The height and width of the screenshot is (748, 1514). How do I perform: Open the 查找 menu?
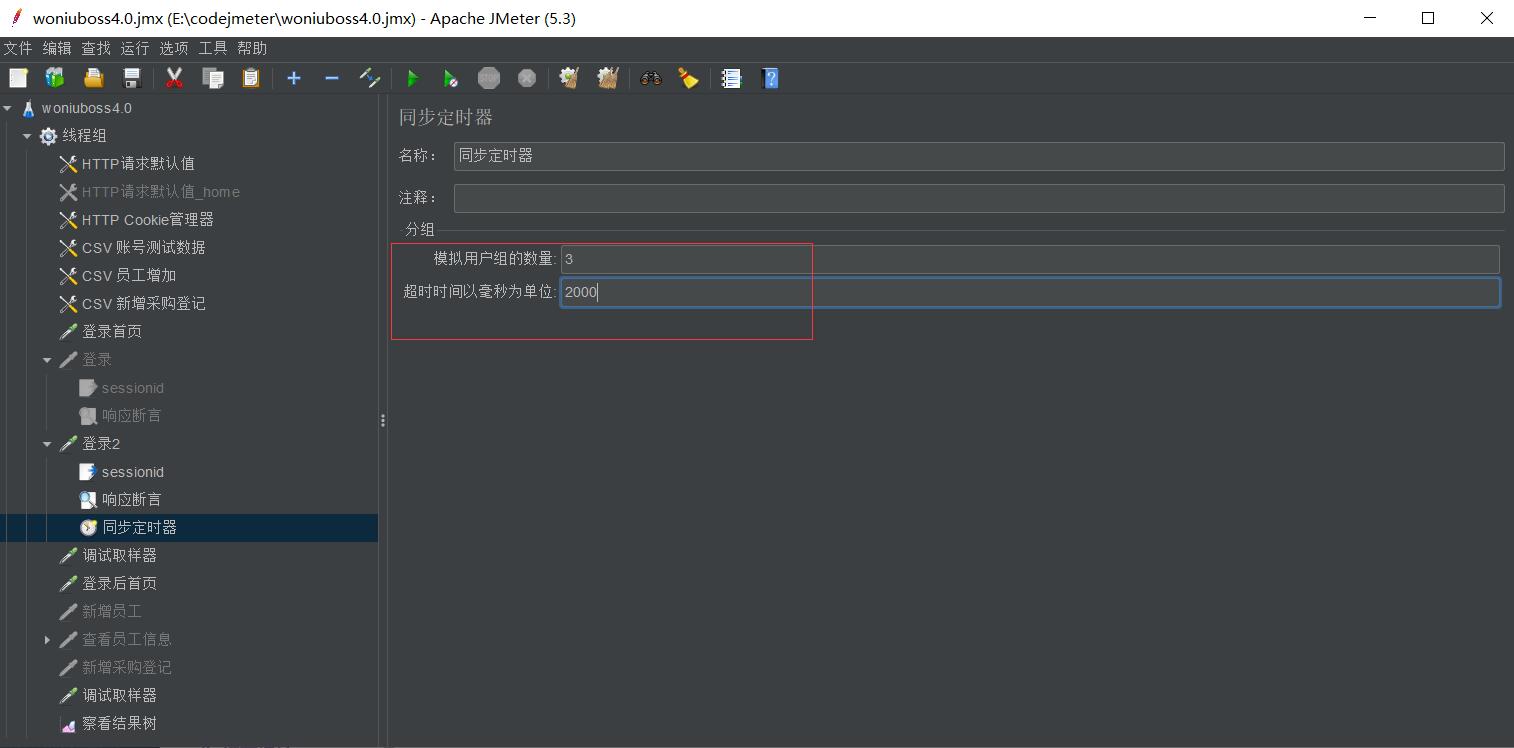coord(96,48)
